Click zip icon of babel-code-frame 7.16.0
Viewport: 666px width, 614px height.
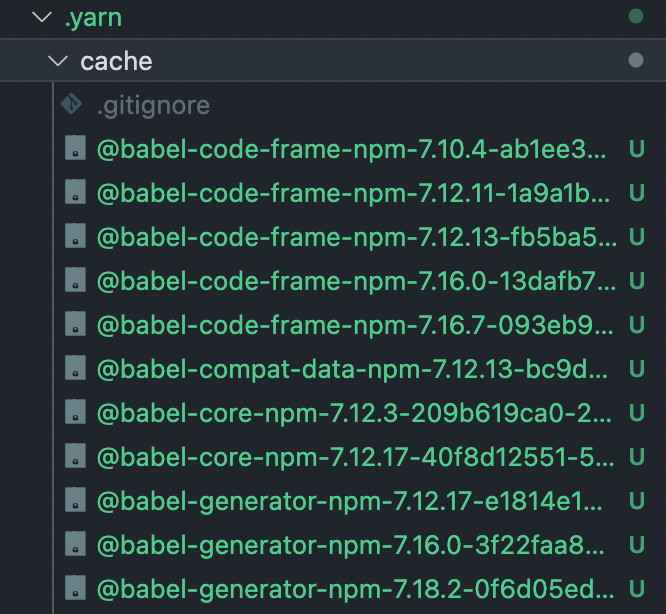[75, 280]
